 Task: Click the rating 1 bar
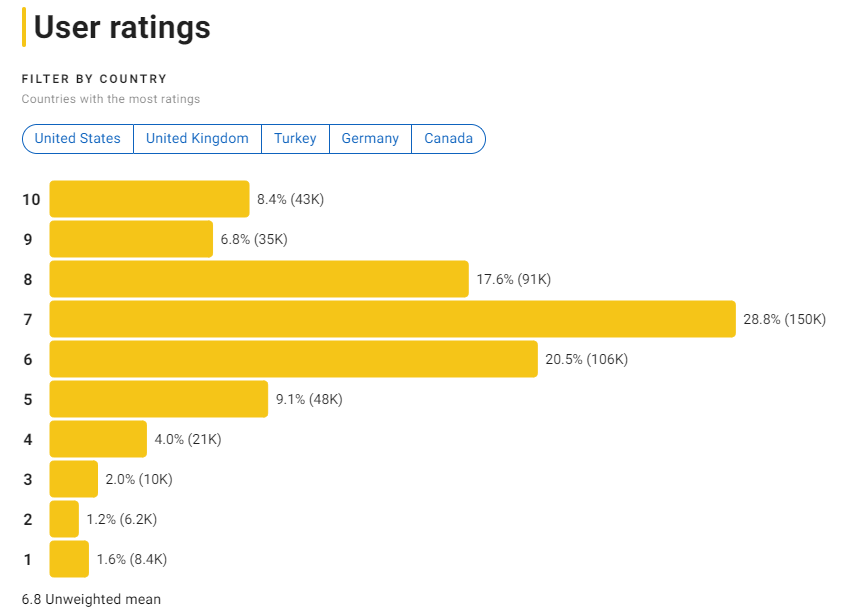[68, 559]
